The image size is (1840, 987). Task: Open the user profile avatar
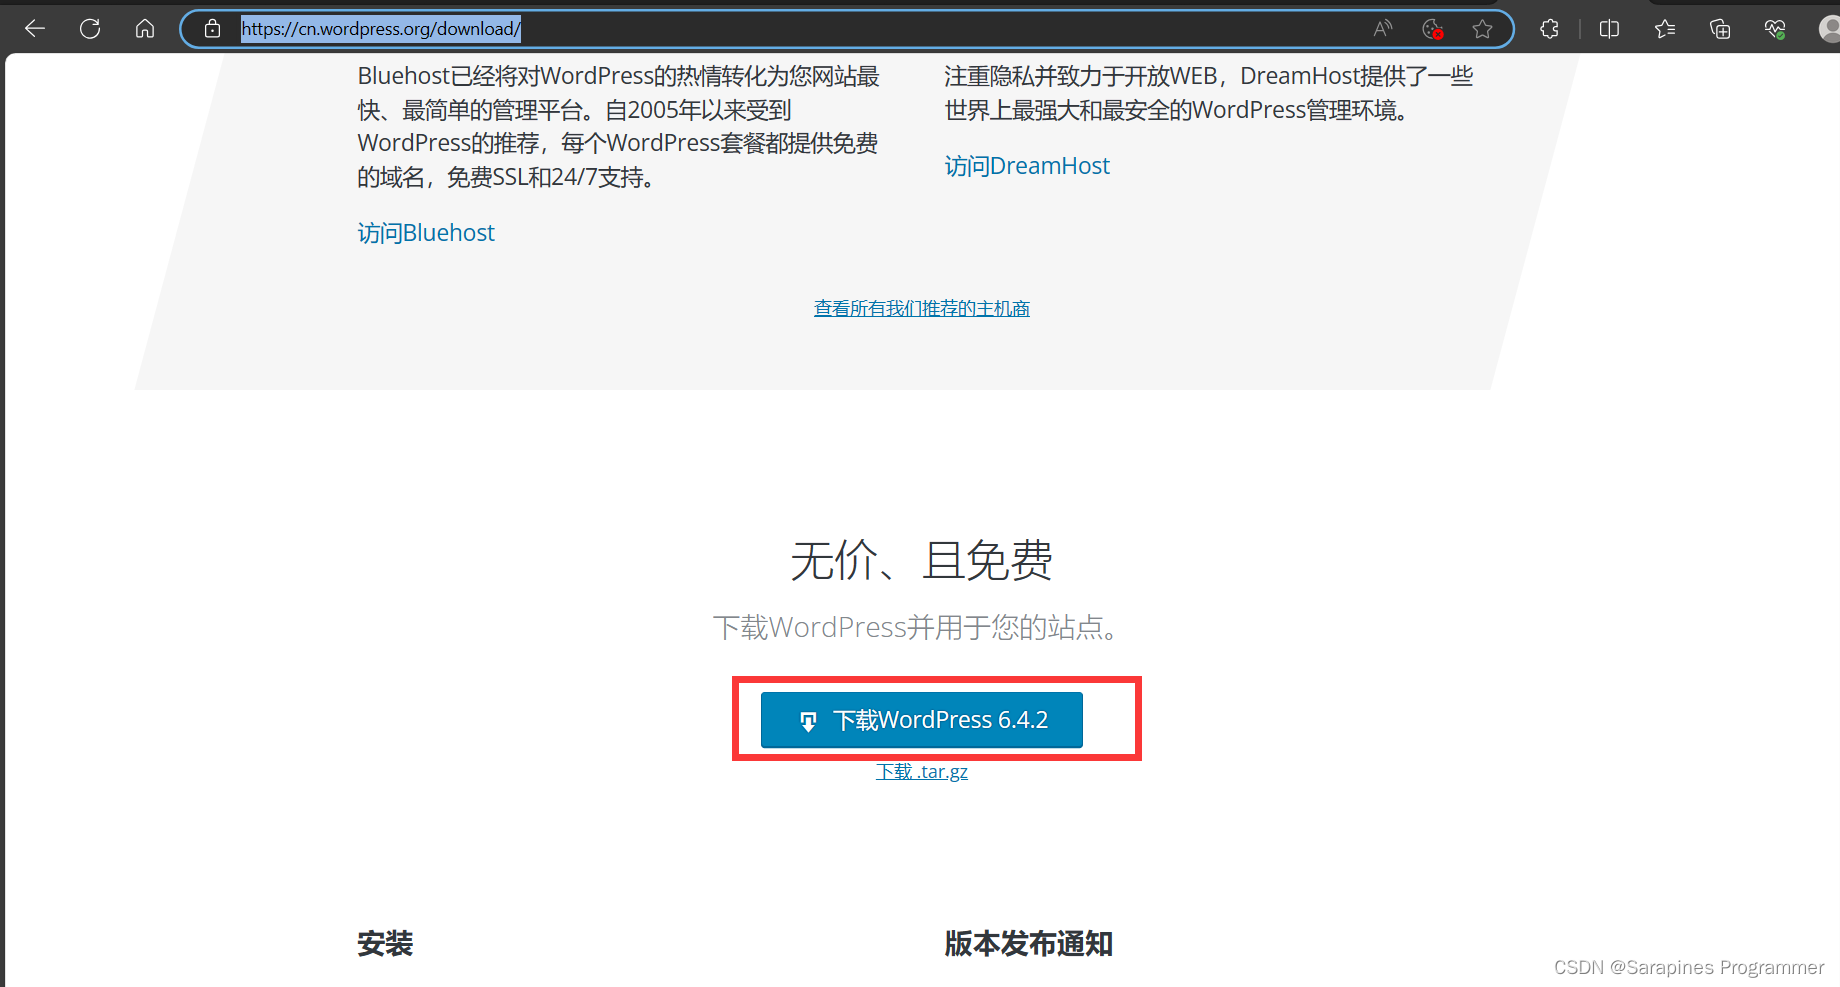1829,29
